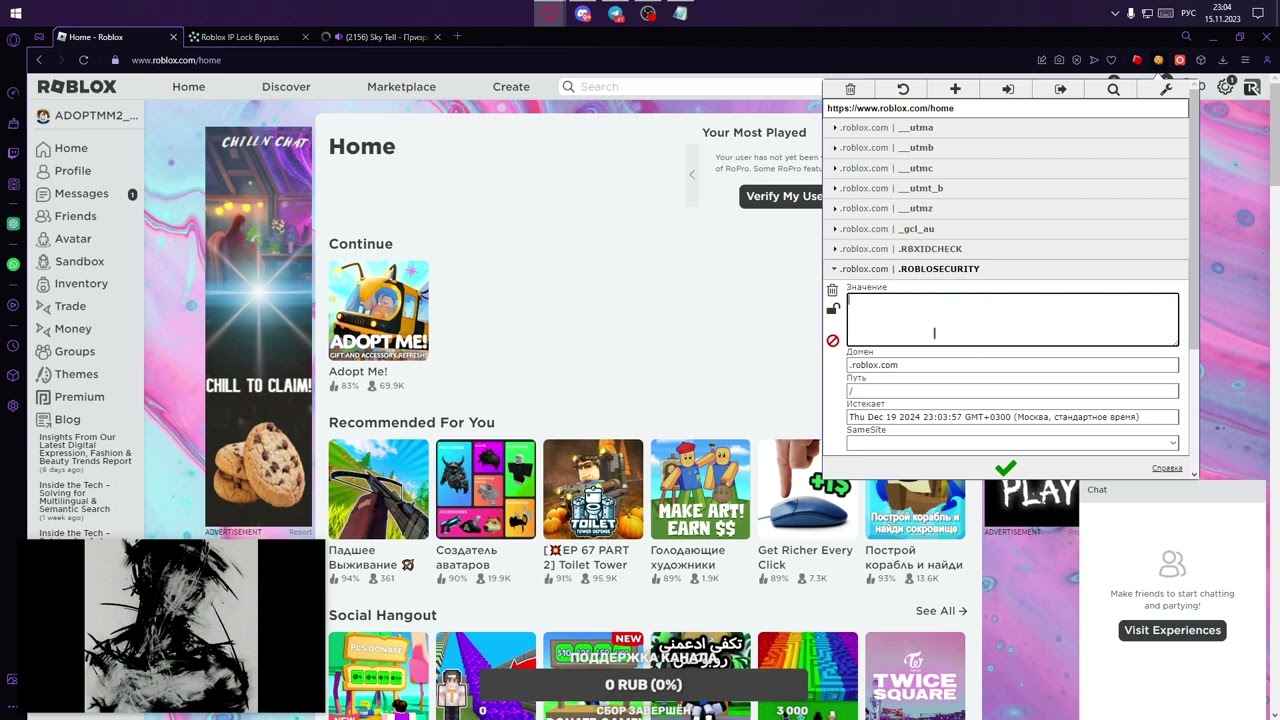The height and width of the screenshot is (720, 1280).
Task: Submit cookie changes with green checkmark
Action: click(x=1006, y=467)
